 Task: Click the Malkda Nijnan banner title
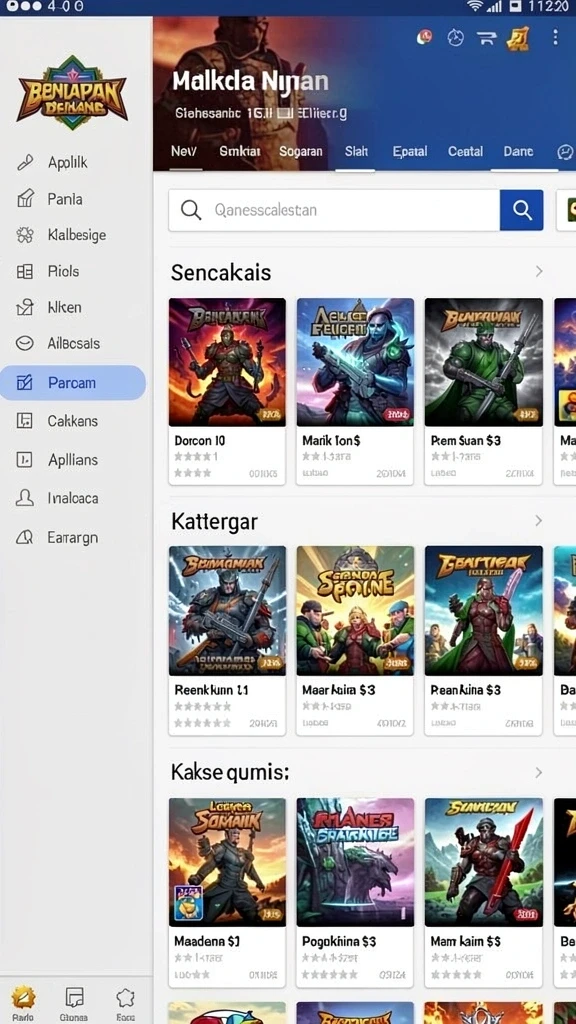click(x=250, y=82)
